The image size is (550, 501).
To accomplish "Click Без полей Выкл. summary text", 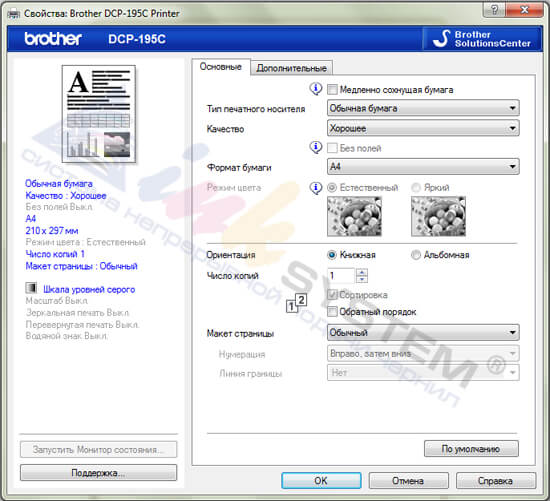I will [x=59, y=207].
